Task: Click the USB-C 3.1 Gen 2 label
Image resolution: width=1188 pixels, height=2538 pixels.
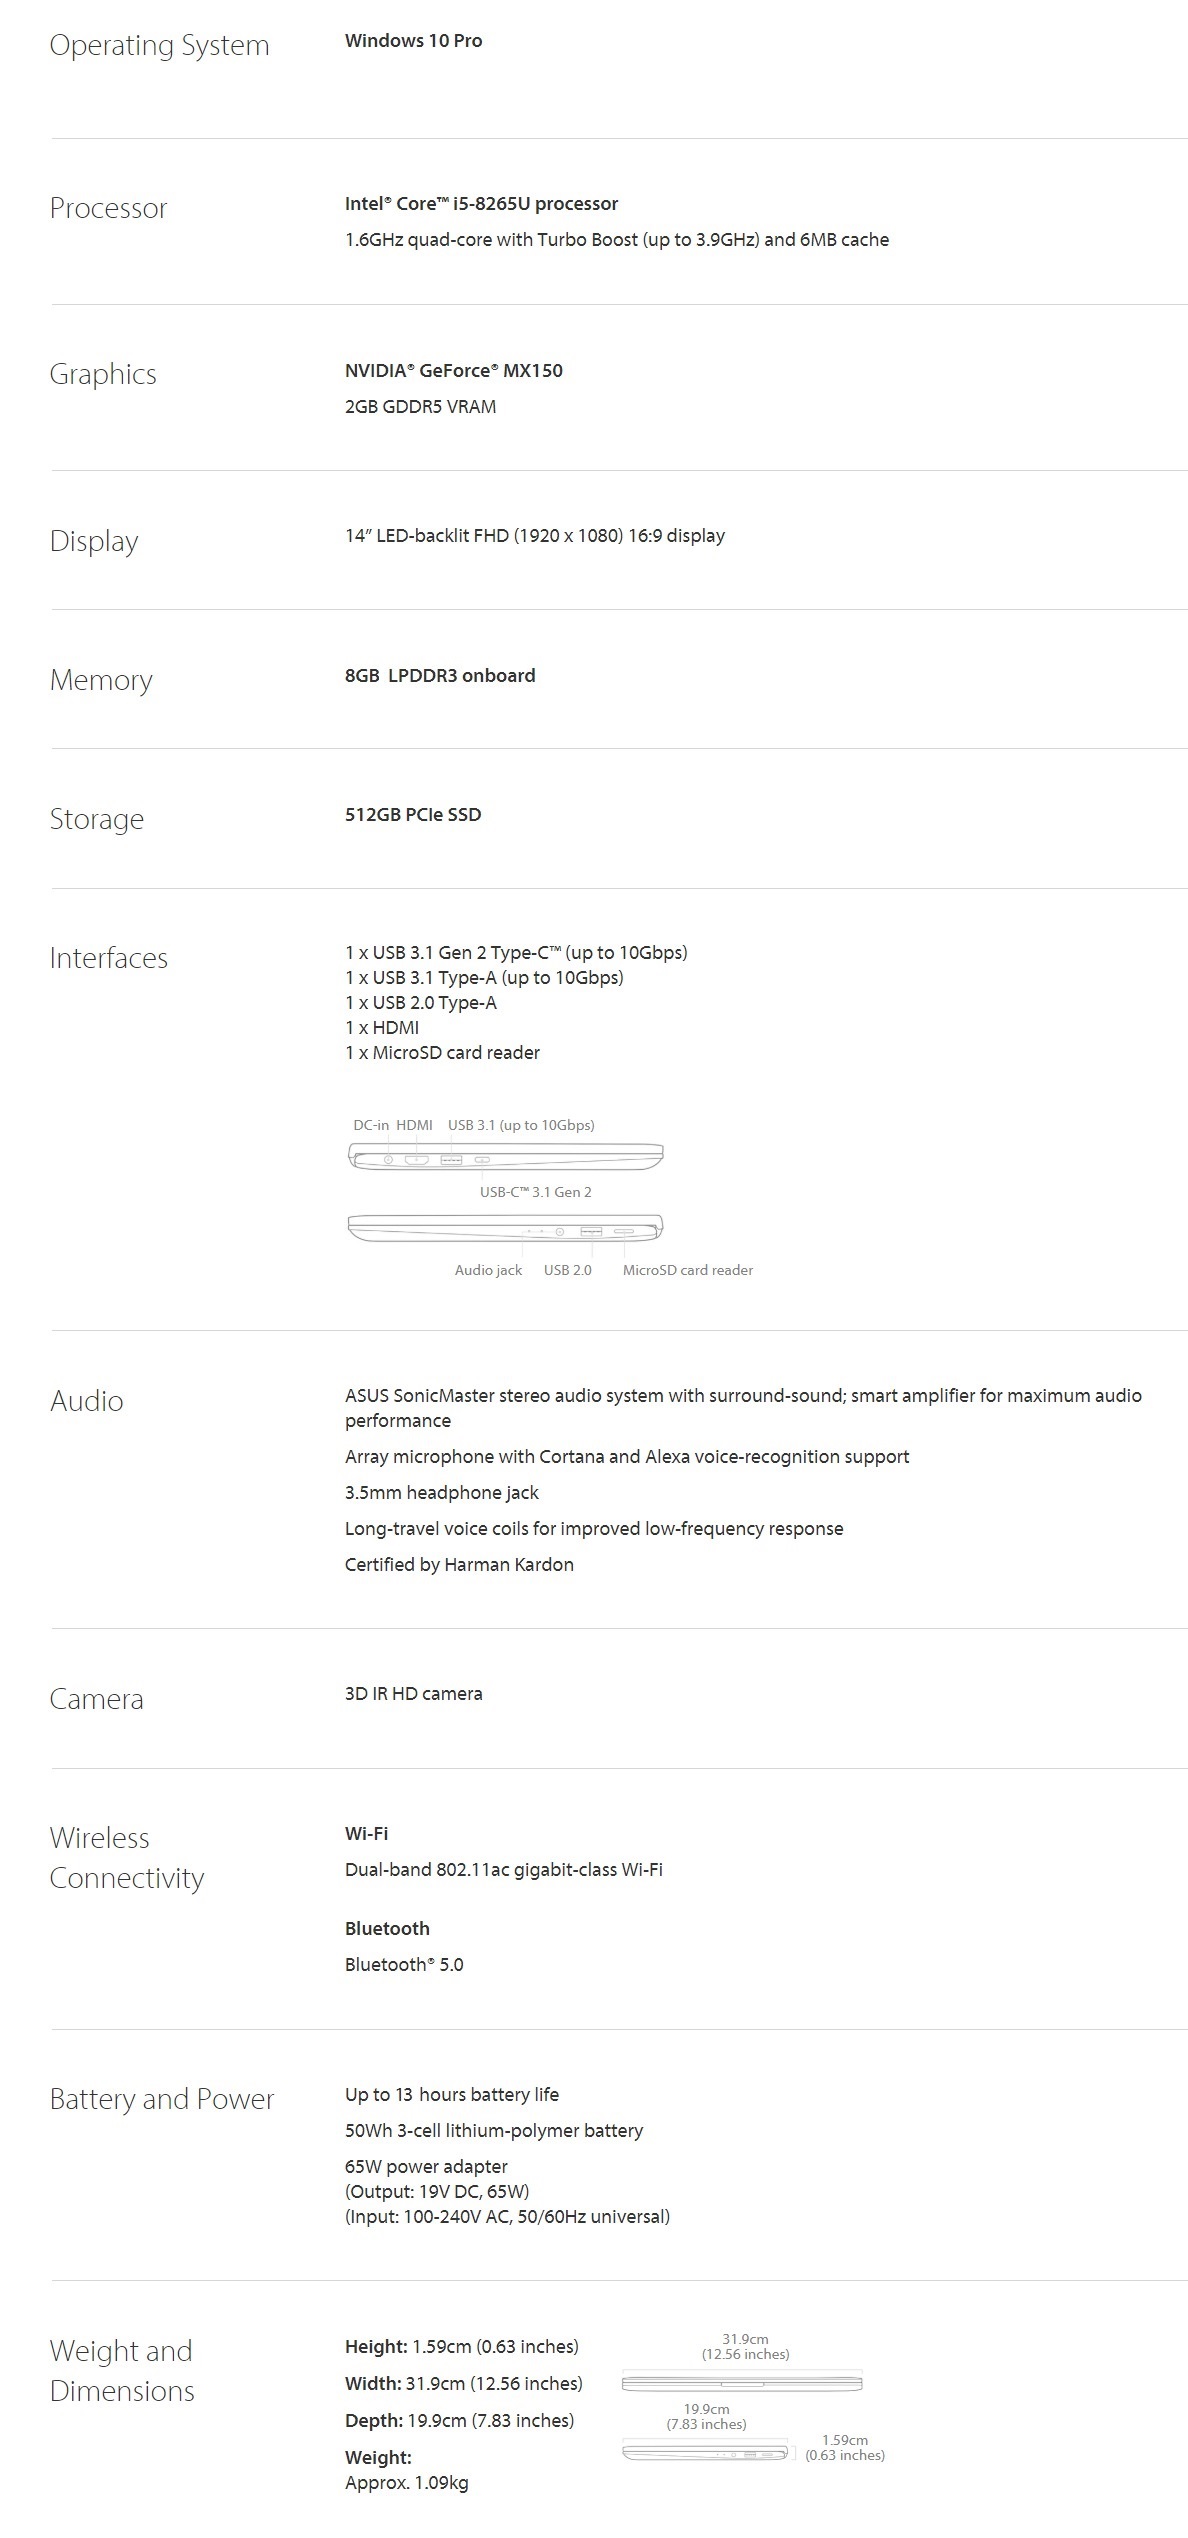Action: point(536,1192)
